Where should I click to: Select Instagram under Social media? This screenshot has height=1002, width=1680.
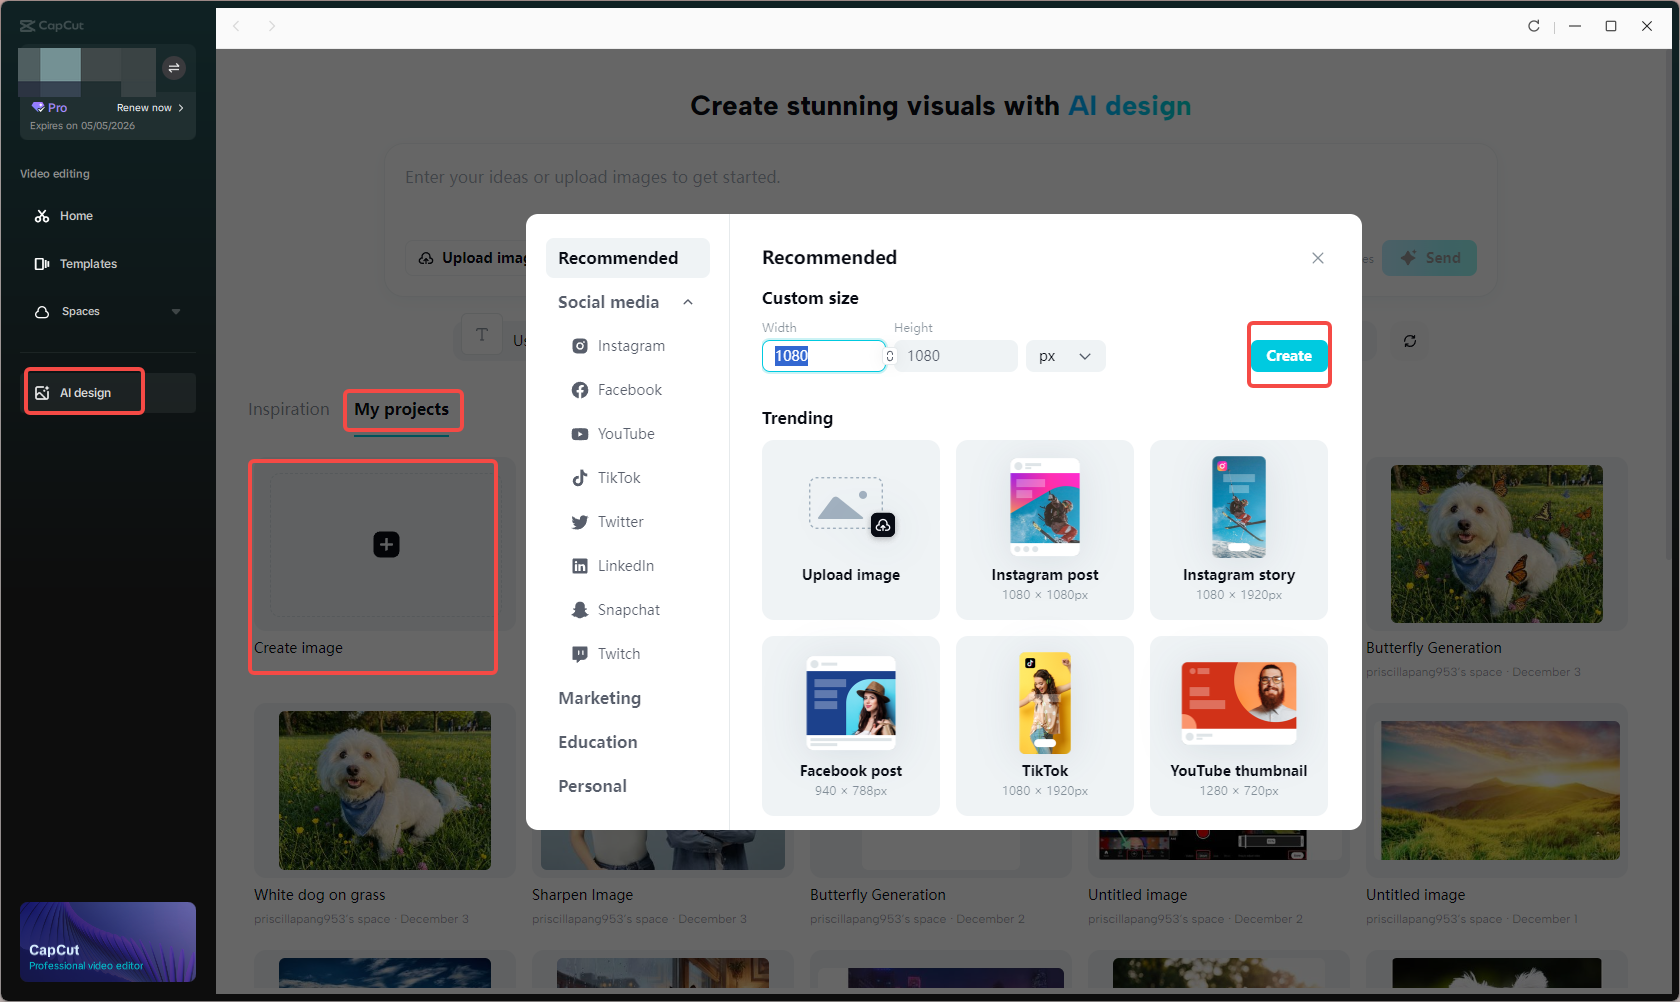[x=629, y=345]
